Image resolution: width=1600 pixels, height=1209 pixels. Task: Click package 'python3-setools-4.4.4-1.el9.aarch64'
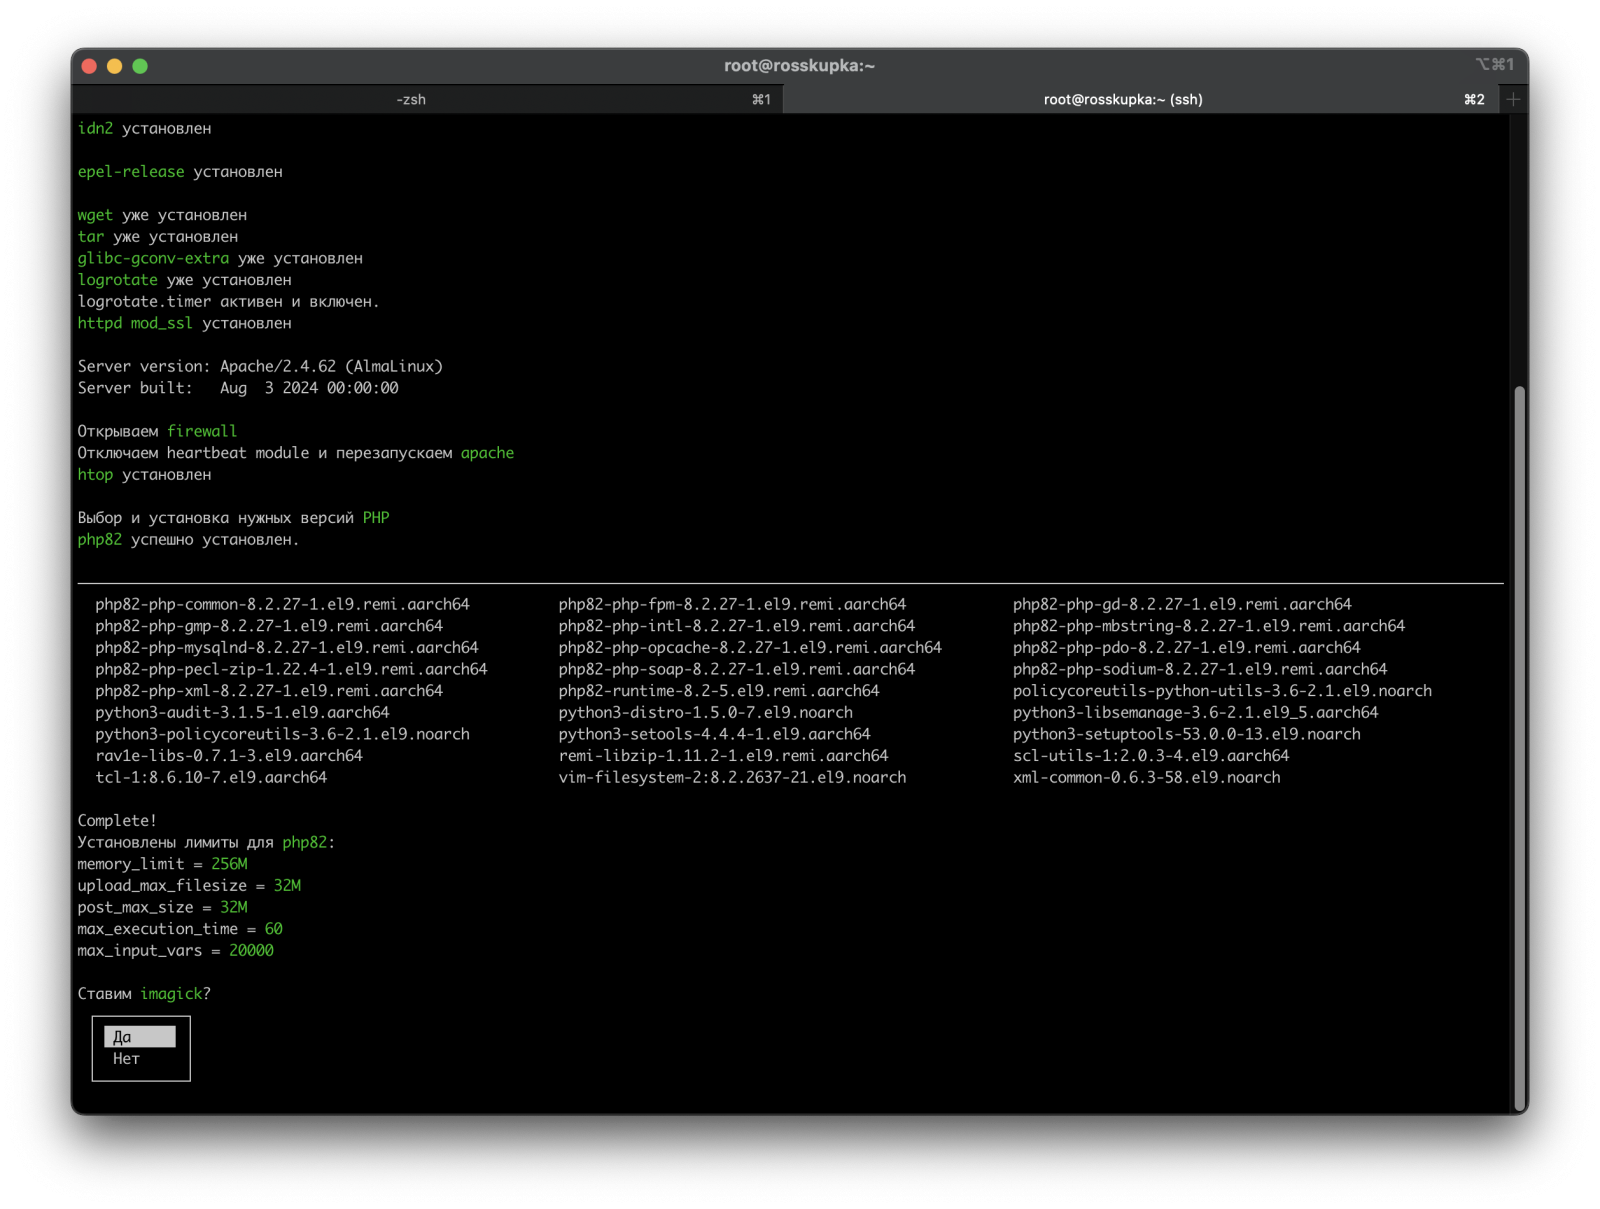pos(715,735)
